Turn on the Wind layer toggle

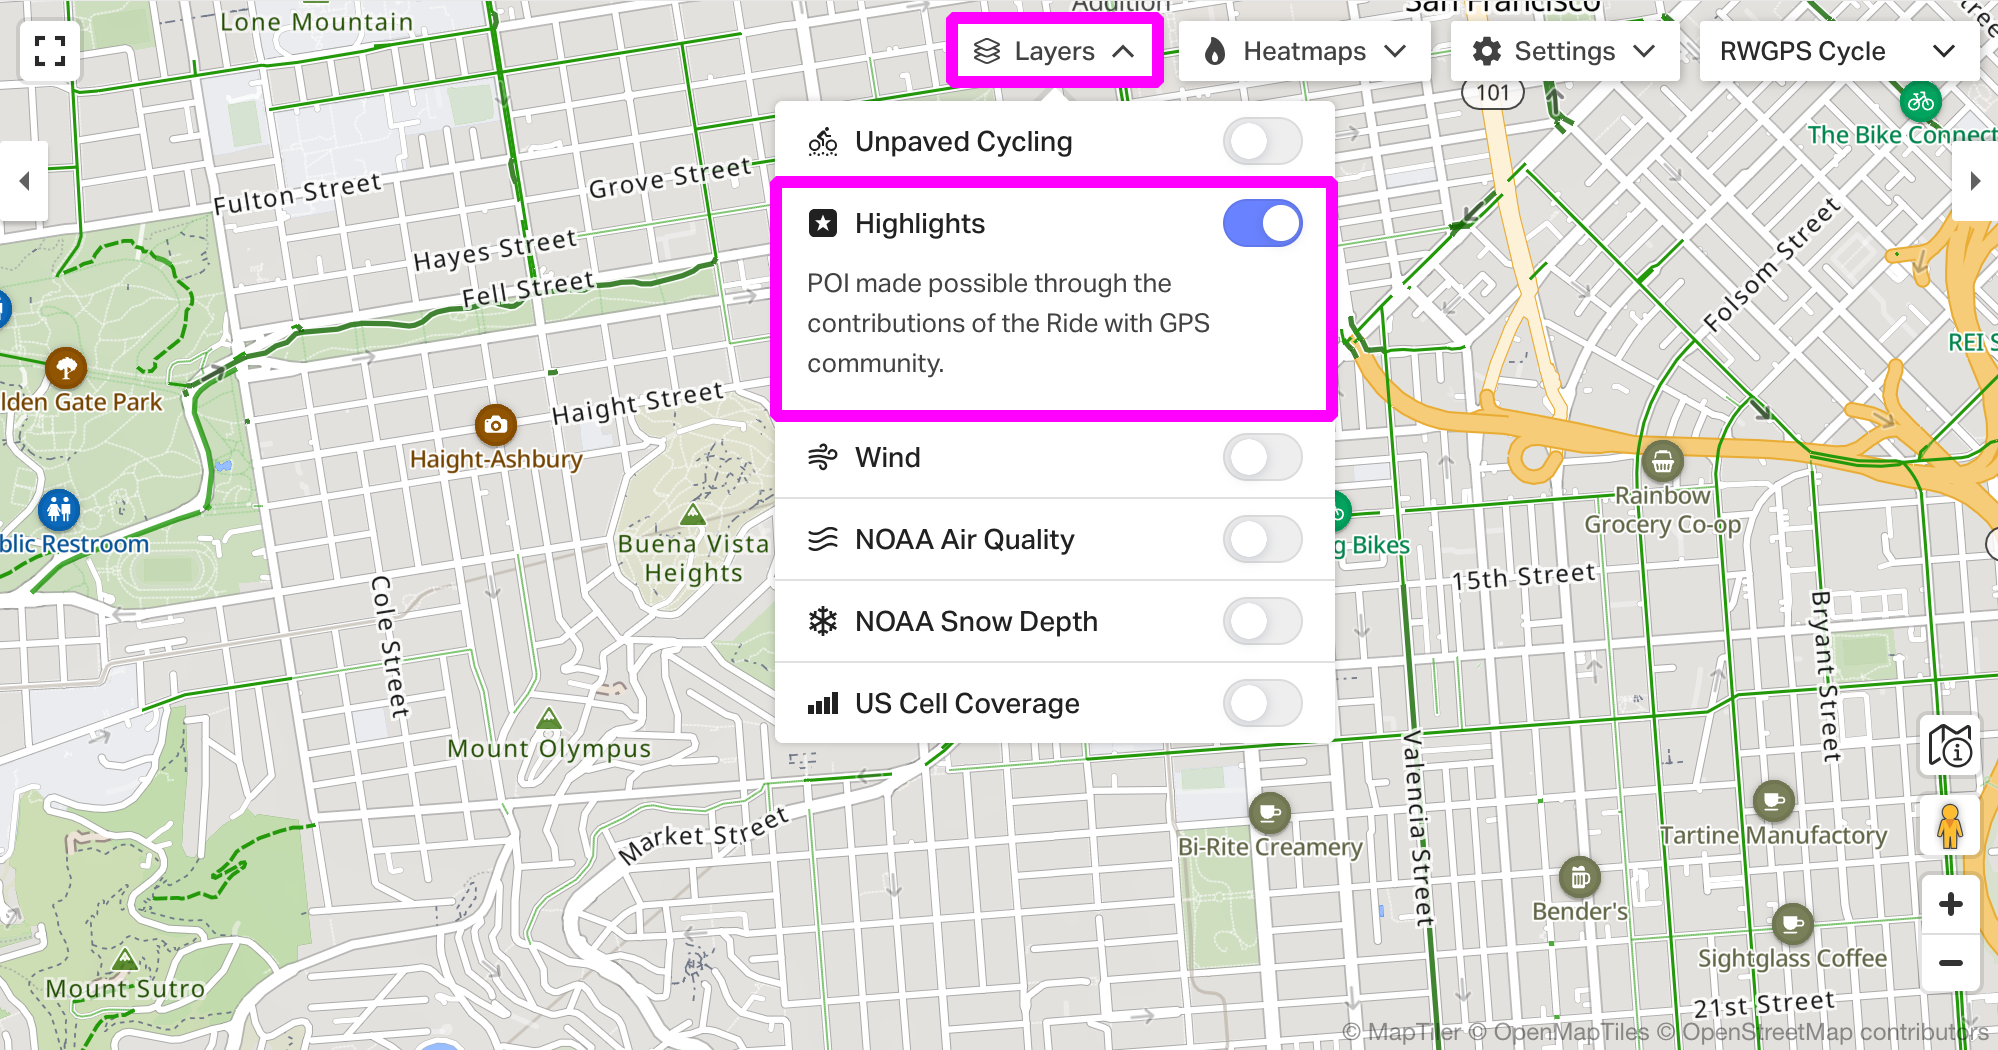click(x=1262, y=458)
